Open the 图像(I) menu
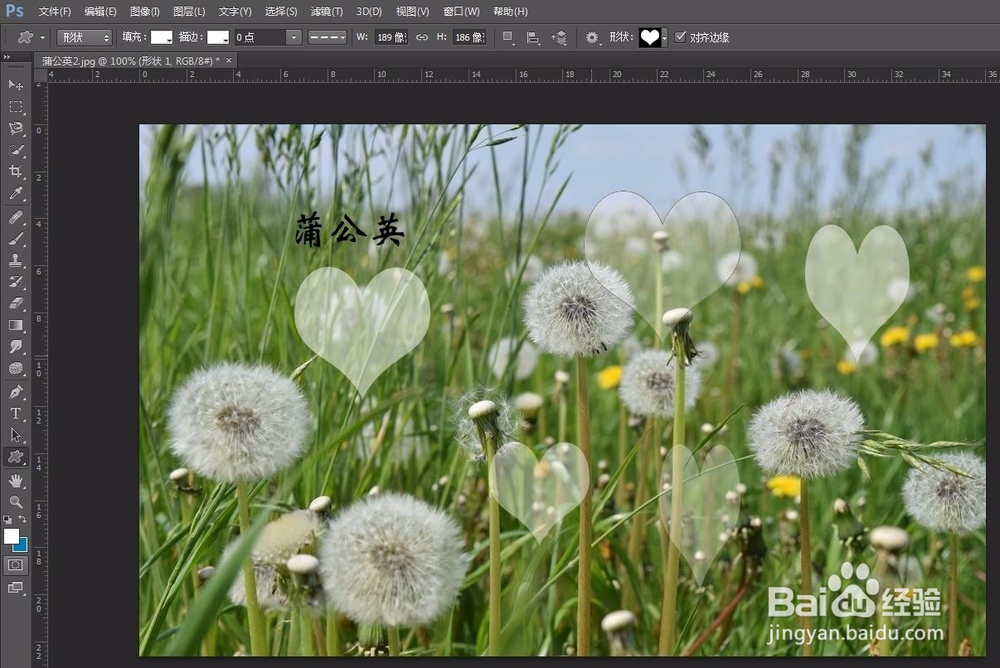1000x668 pixels. (145, 11)
